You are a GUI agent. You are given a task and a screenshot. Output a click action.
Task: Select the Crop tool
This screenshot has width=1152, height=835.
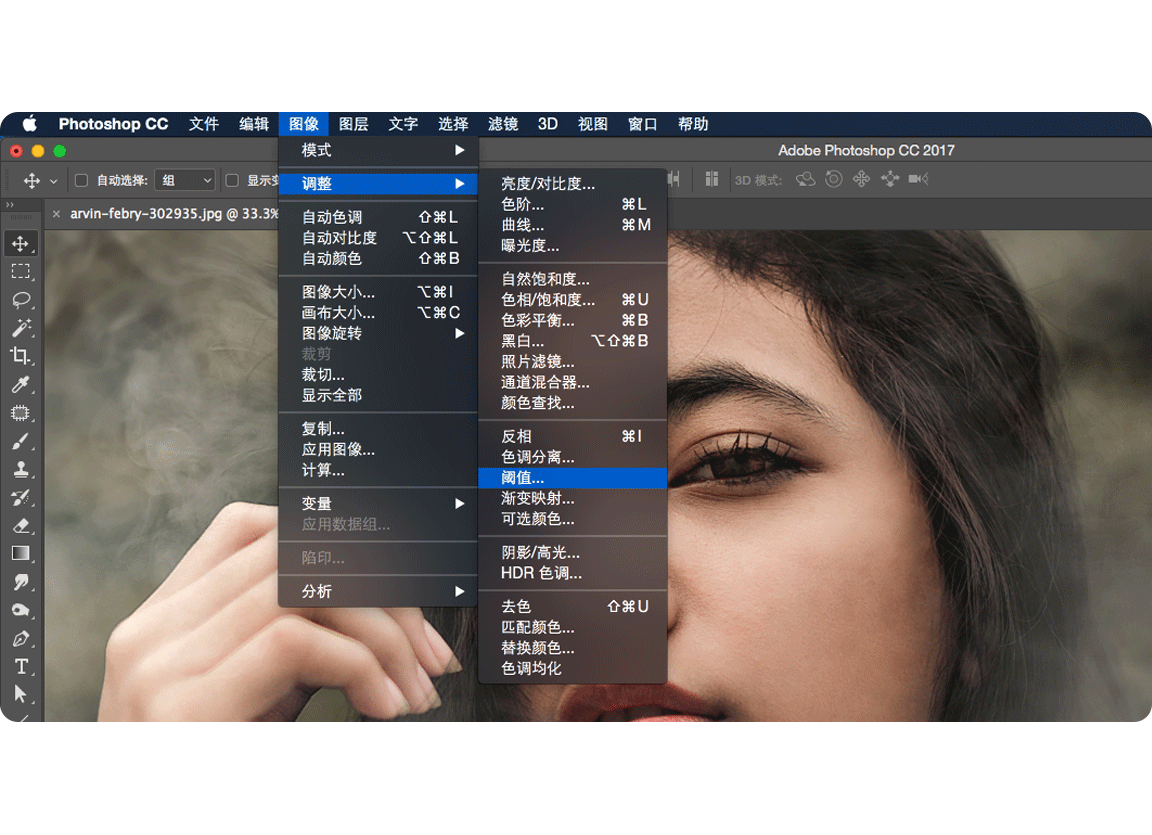[21, 356]
